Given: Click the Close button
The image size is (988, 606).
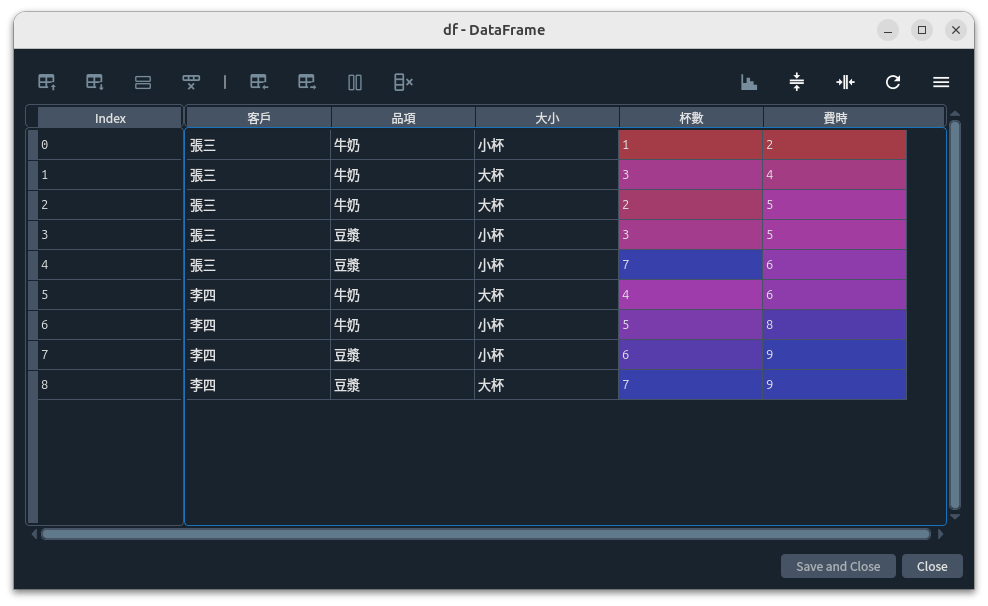Looking at the screenshot, I should click(932, 566).
